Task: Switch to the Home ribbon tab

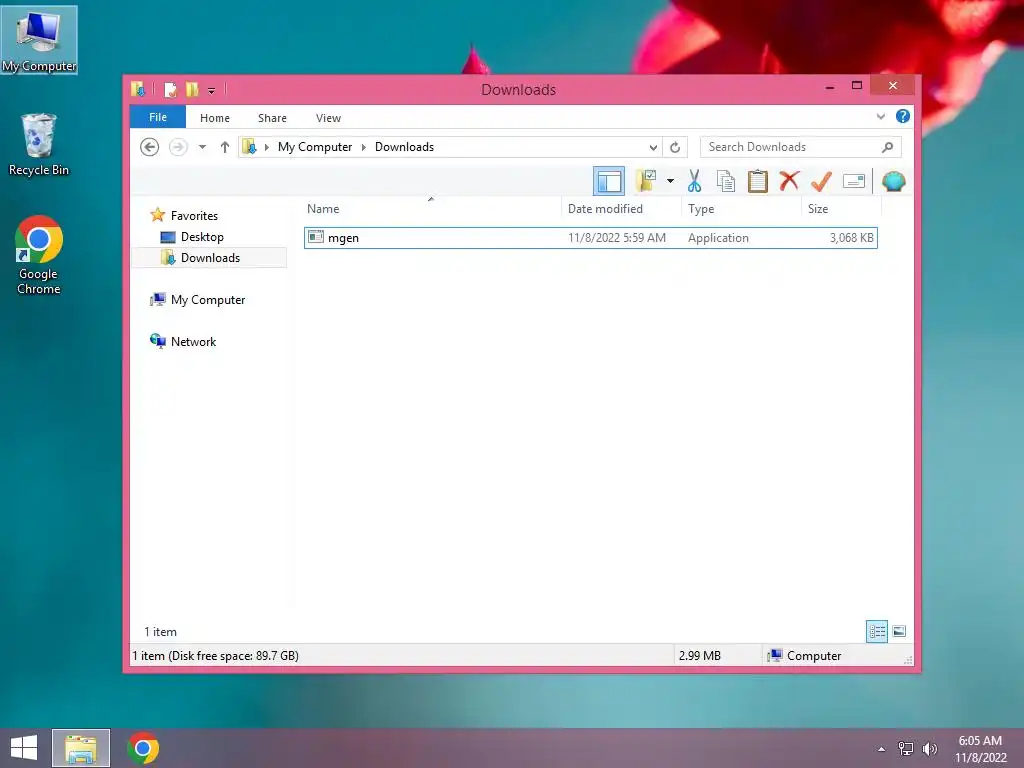Action: (x=215, y=118)
